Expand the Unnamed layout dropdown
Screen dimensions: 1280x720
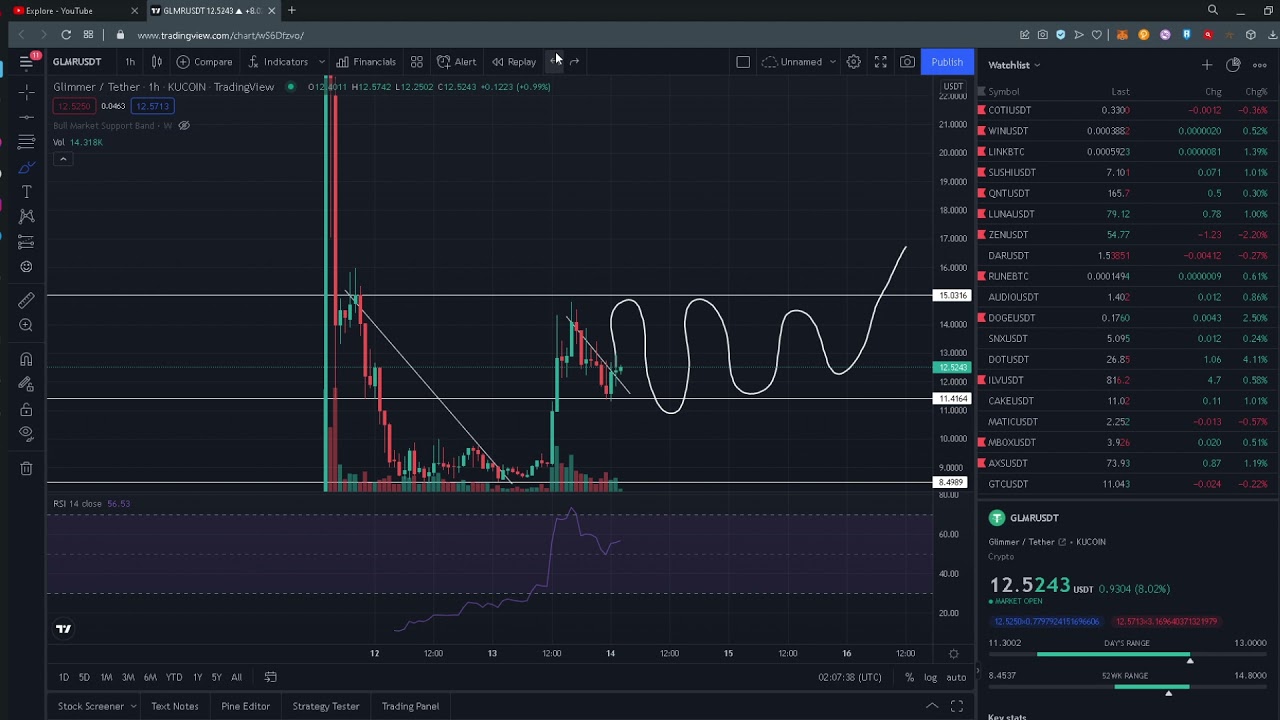(x=831, y=62)
